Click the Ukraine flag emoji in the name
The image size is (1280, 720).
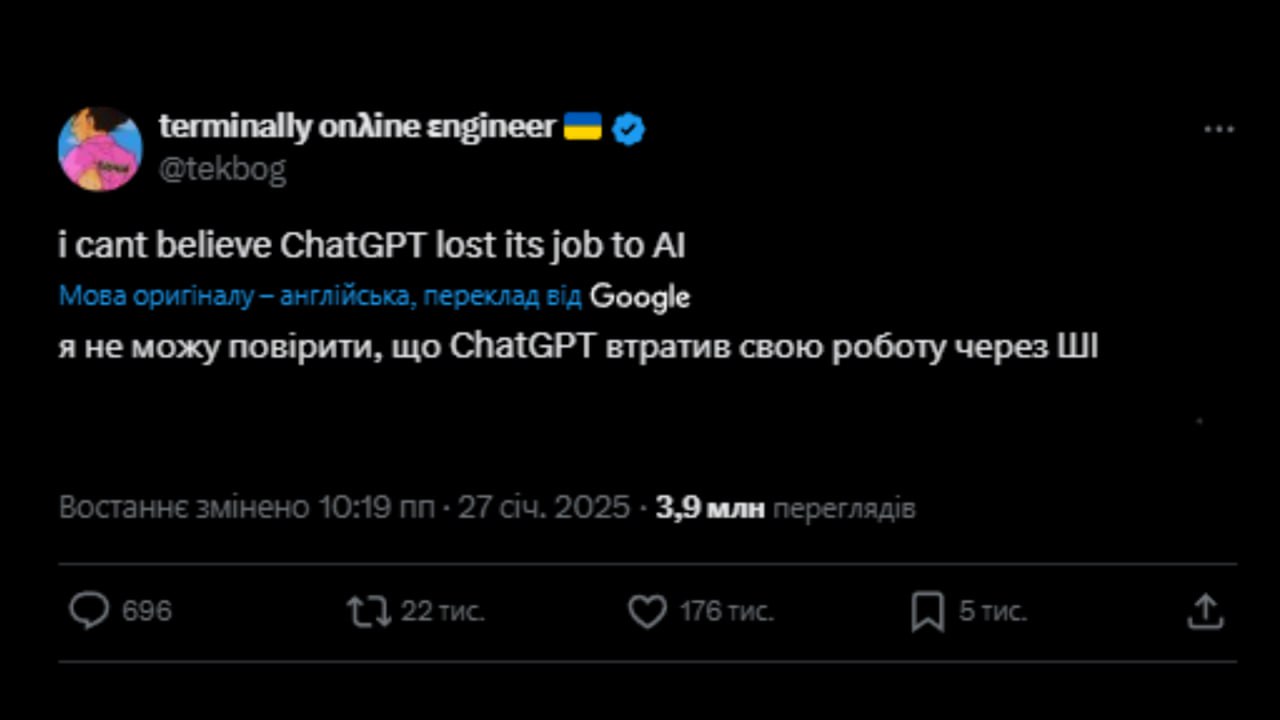(x=583, y=127)
